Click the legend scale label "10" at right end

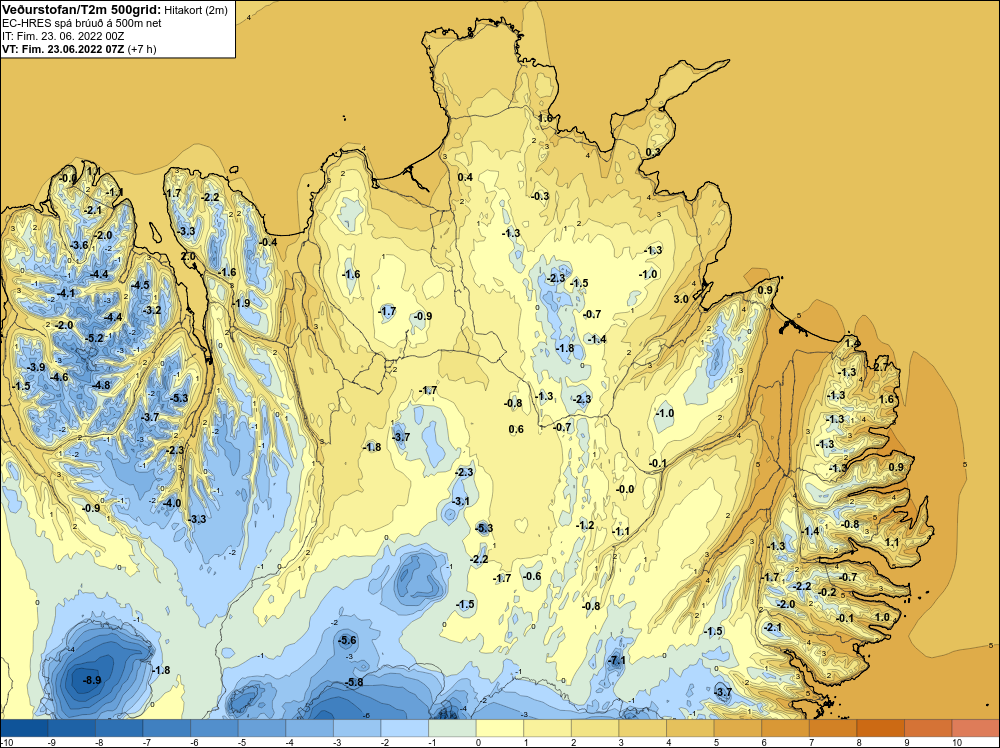[x=957, y=742]
